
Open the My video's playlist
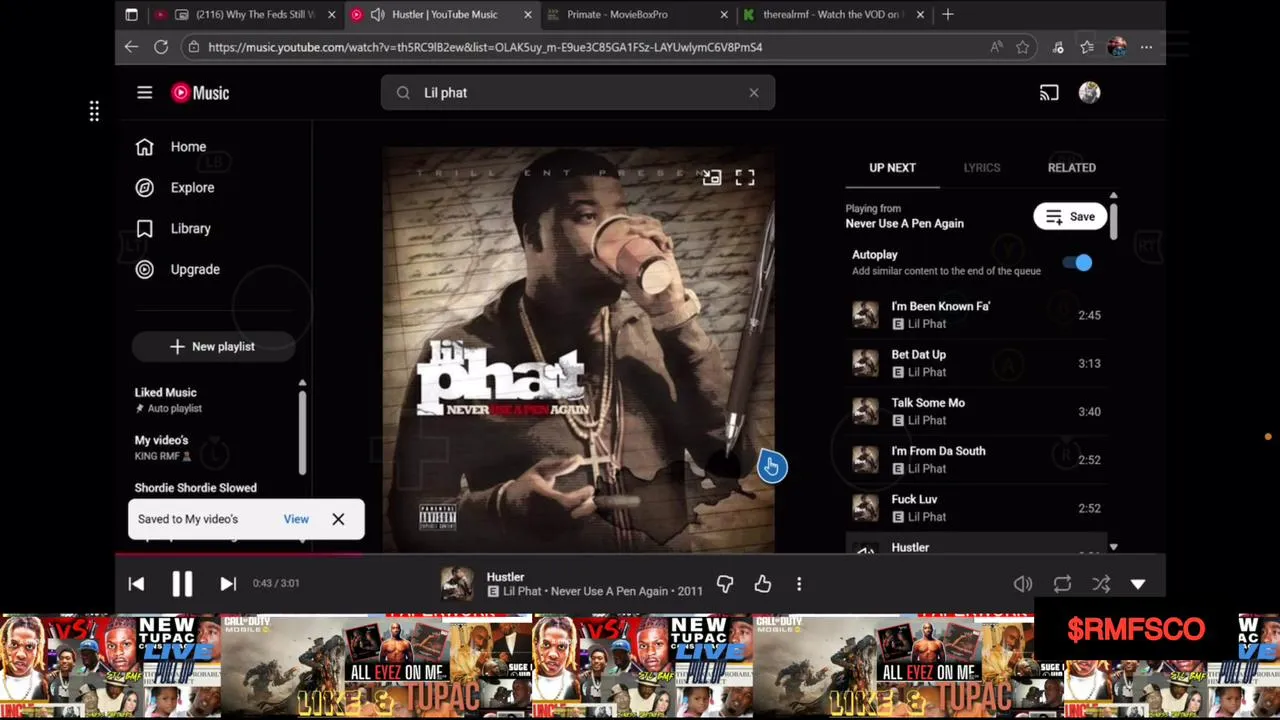pyautogui.click(x=163, y=448)
